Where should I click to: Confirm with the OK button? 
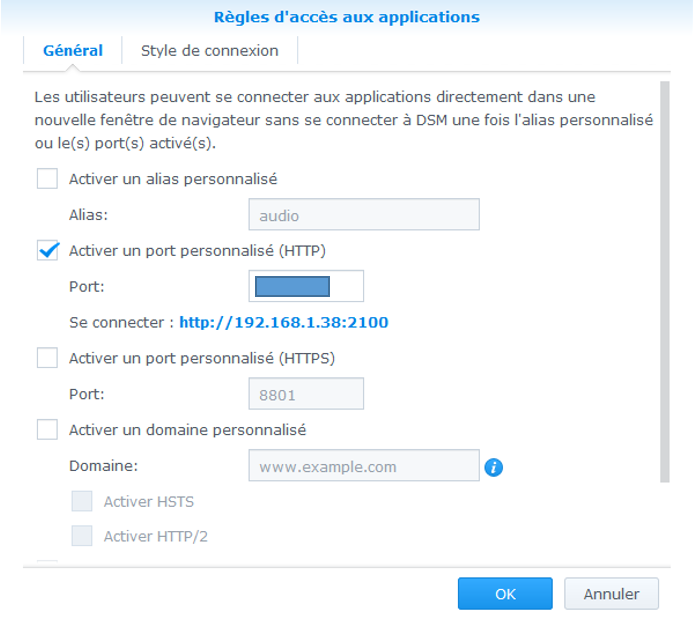pyautogui.click(x=505, y=594)
